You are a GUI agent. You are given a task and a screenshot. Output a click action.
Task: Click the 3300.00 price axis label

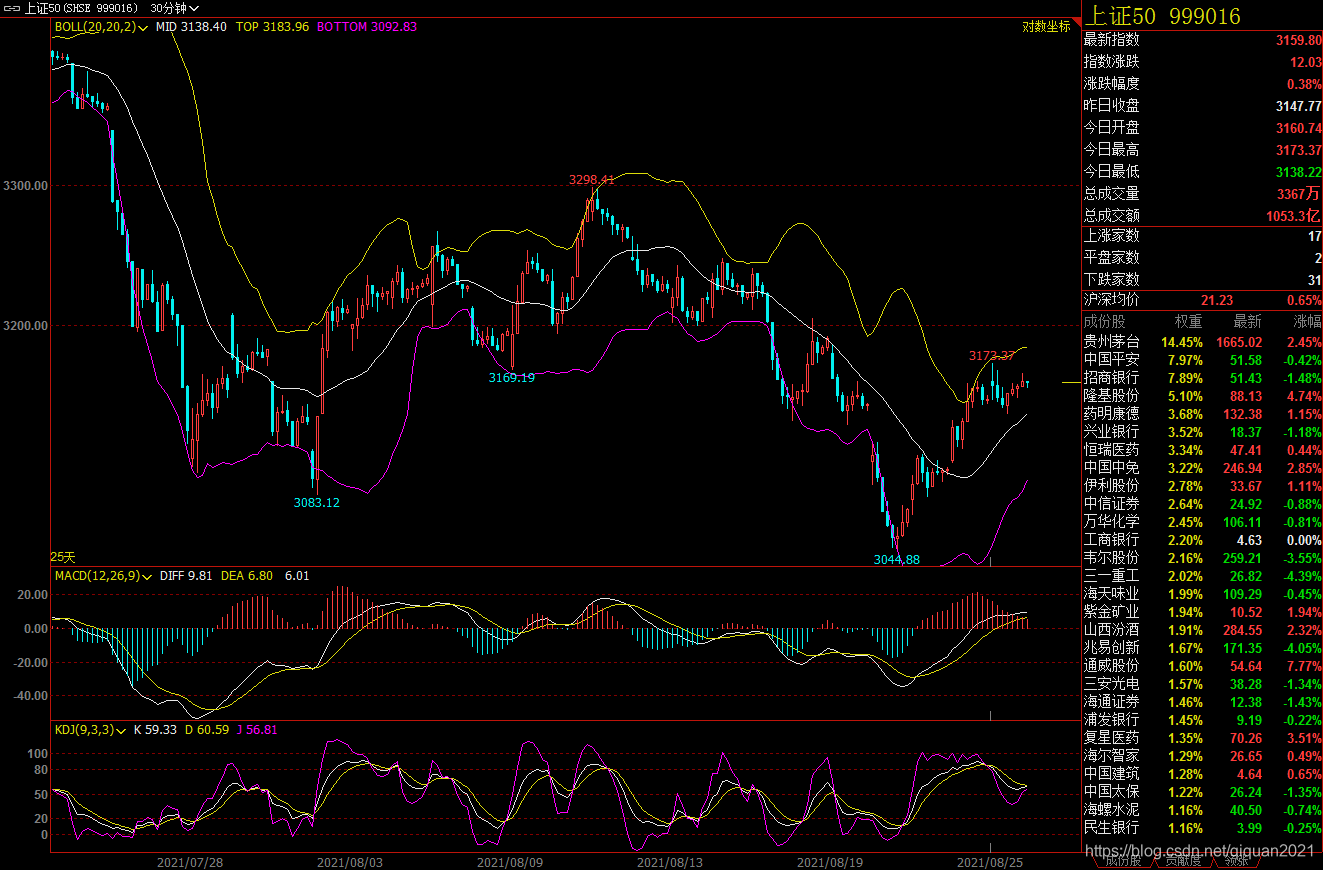pyautogui.click(x=26, y=186)
